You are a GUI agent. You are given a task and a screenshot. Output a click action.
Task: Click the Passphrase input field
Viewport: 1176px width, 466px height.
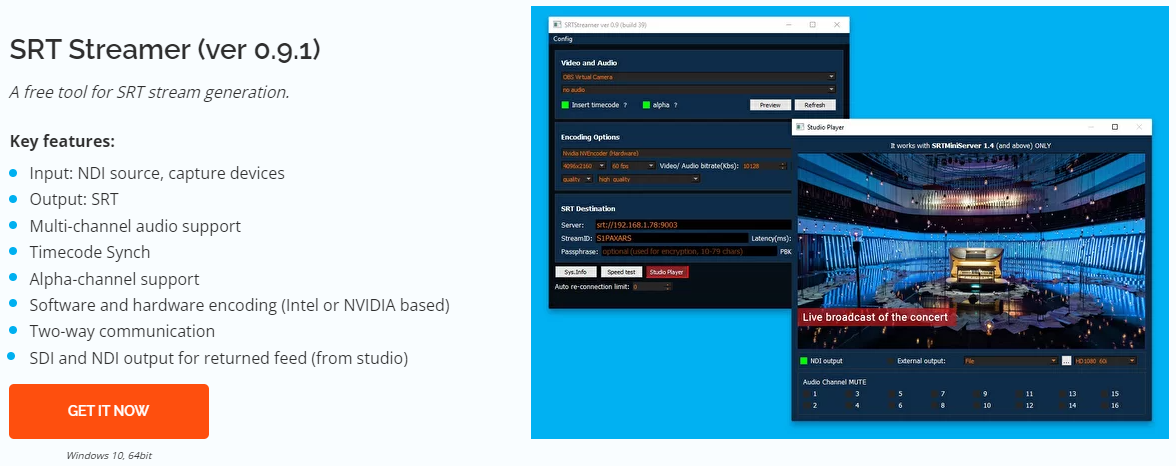tap(688, 251)
